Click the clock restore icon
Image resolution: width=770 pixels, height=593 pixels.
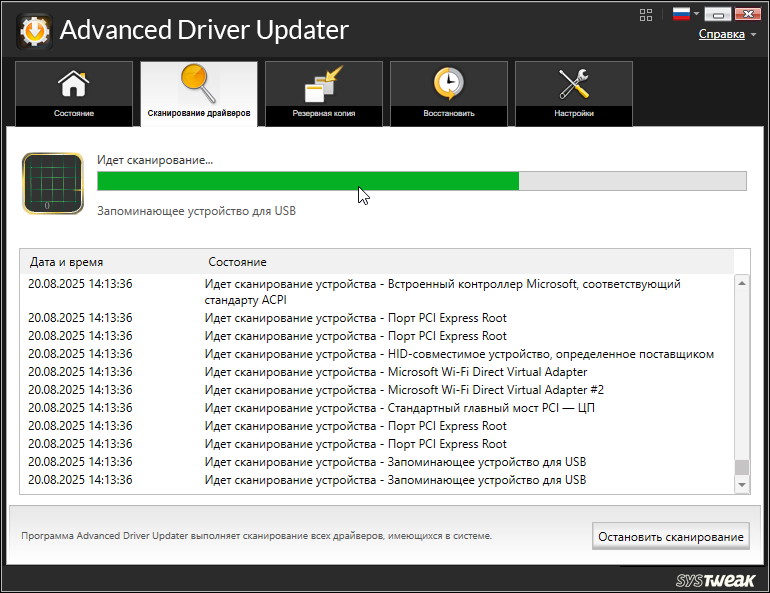coord(448,83)
